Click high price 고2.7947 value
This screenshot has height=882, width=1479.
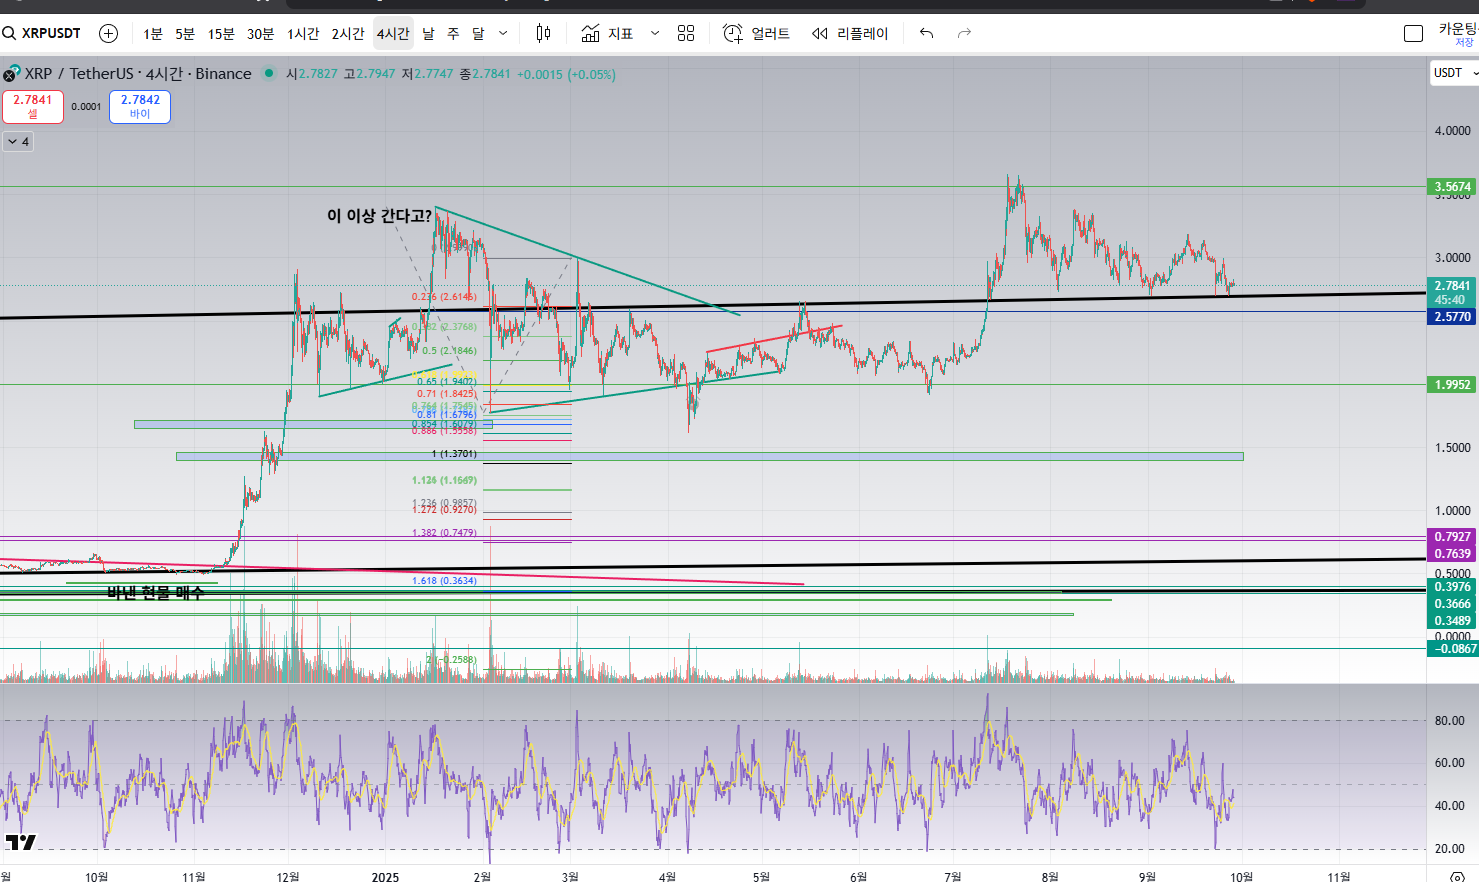(x=369, y=74)
